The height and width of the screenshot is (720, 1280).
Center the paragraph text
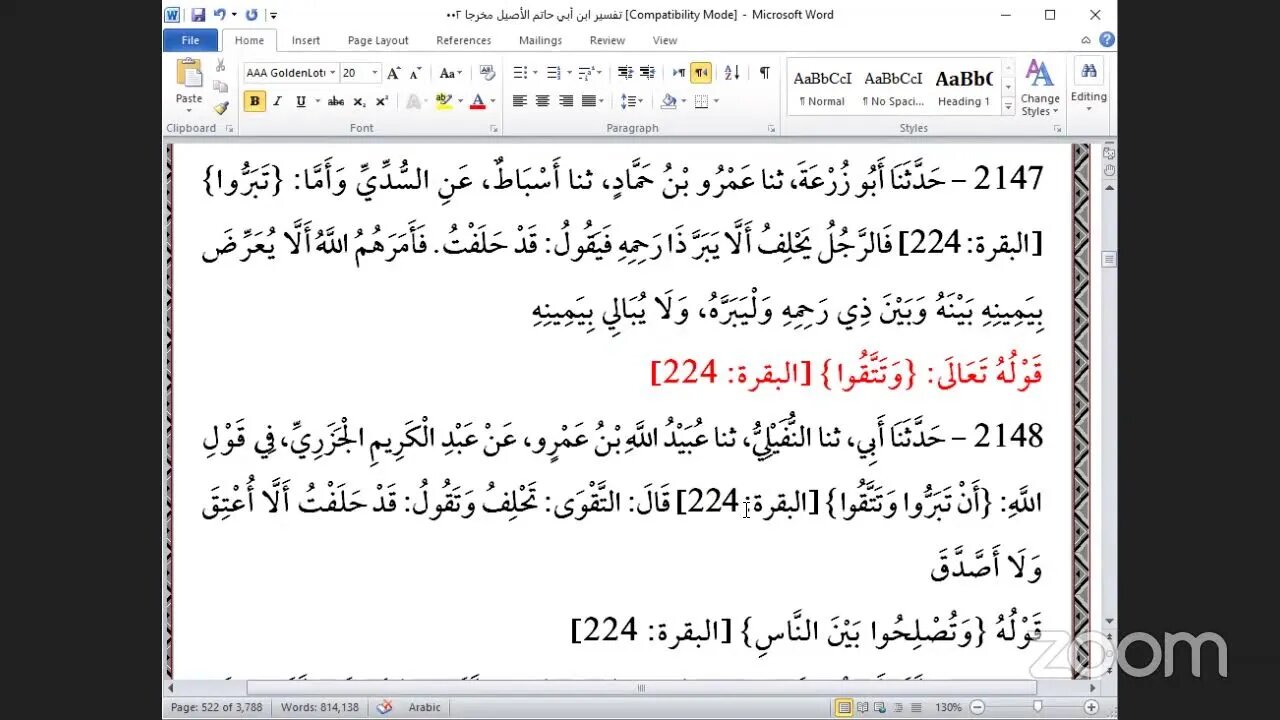click(542, 101)
